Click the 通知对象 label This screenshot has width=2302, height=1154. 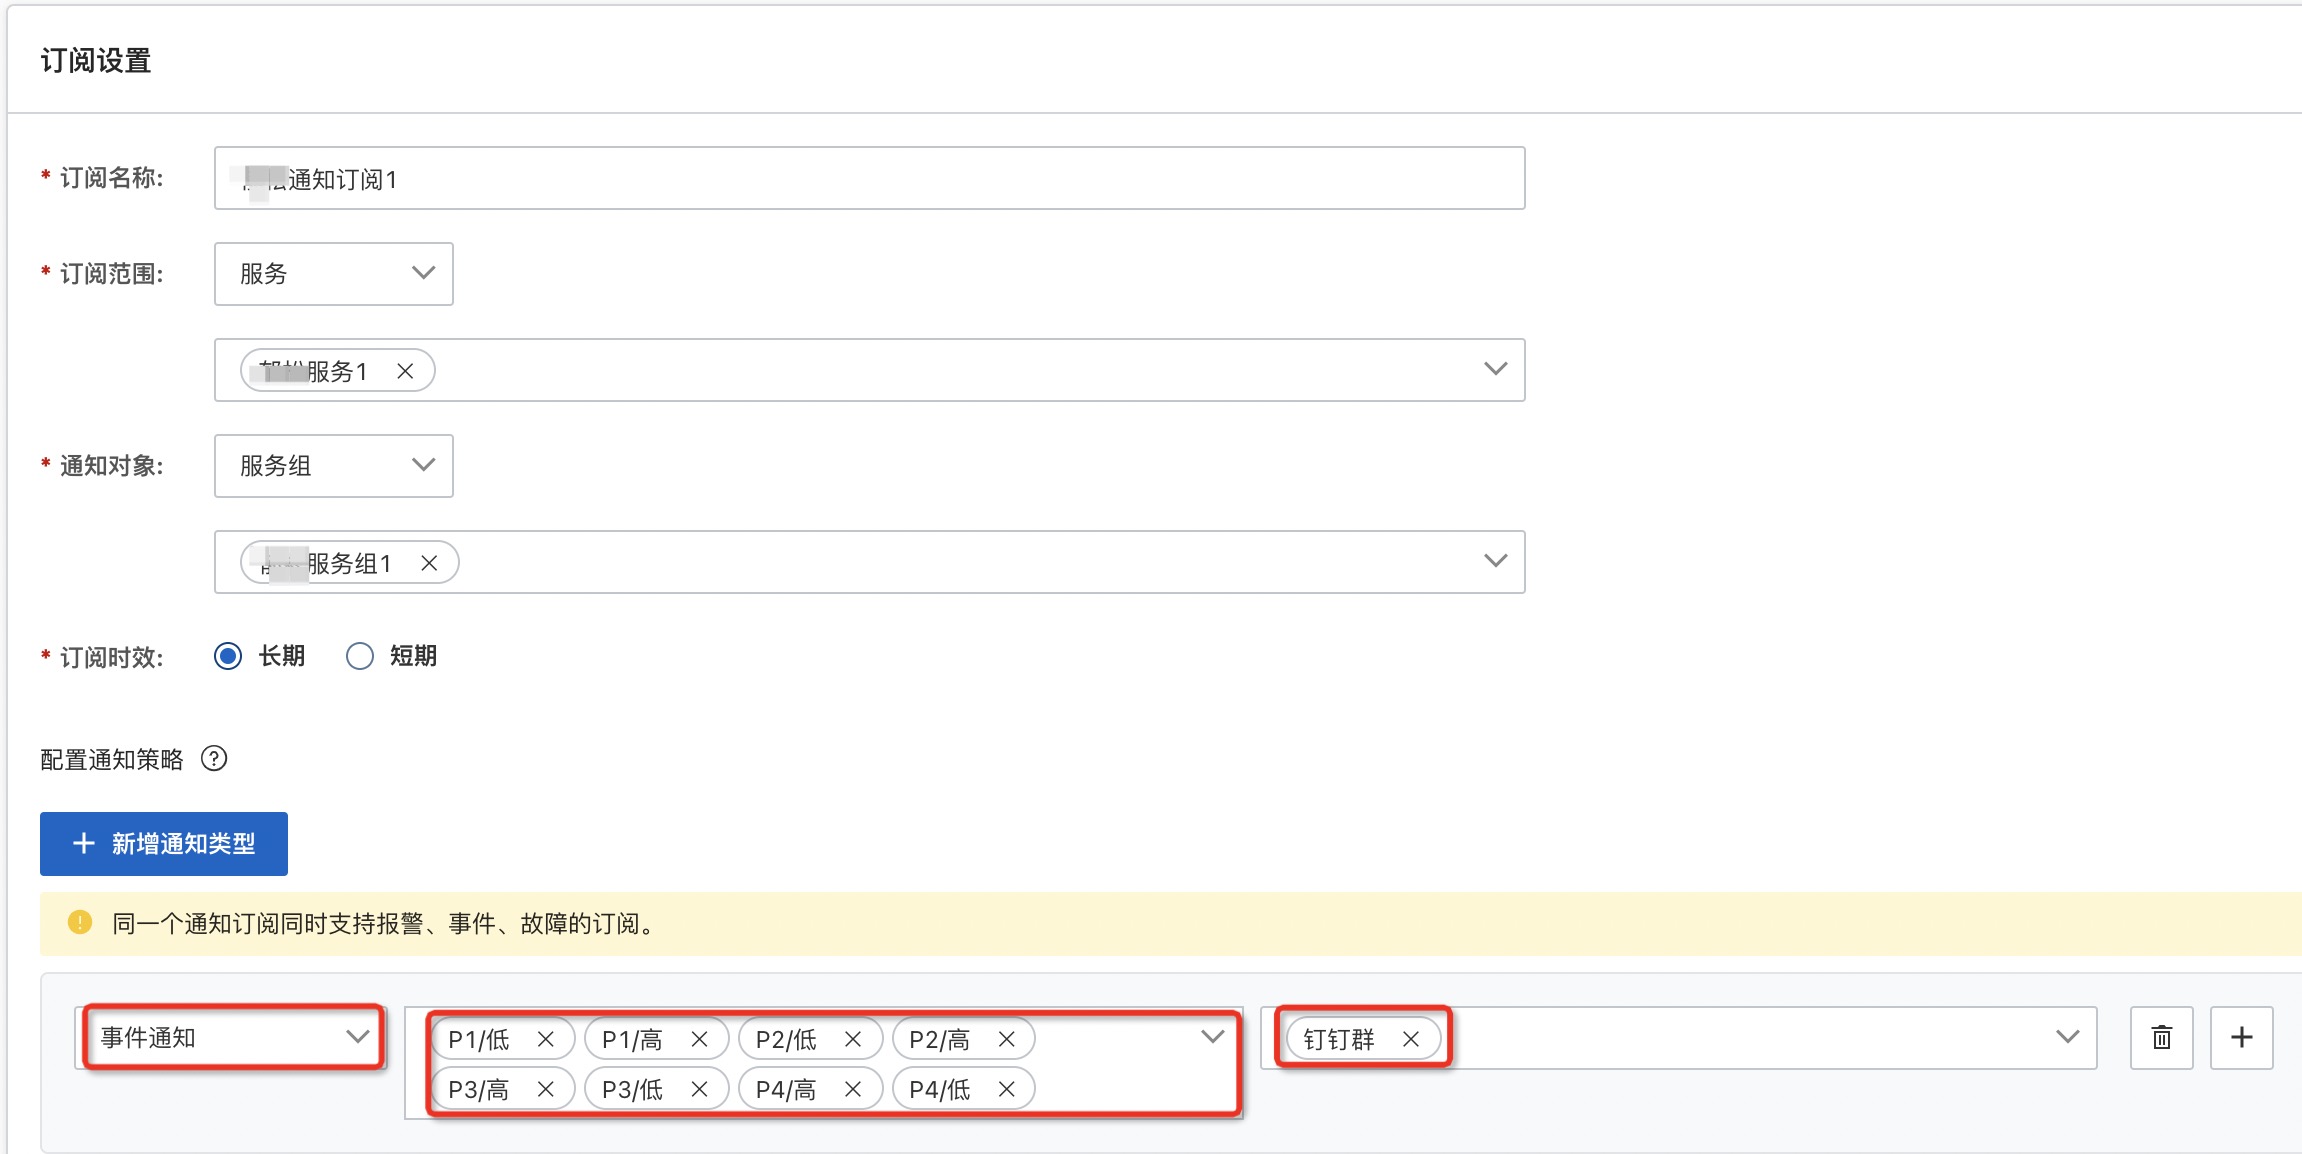[111, 466]
